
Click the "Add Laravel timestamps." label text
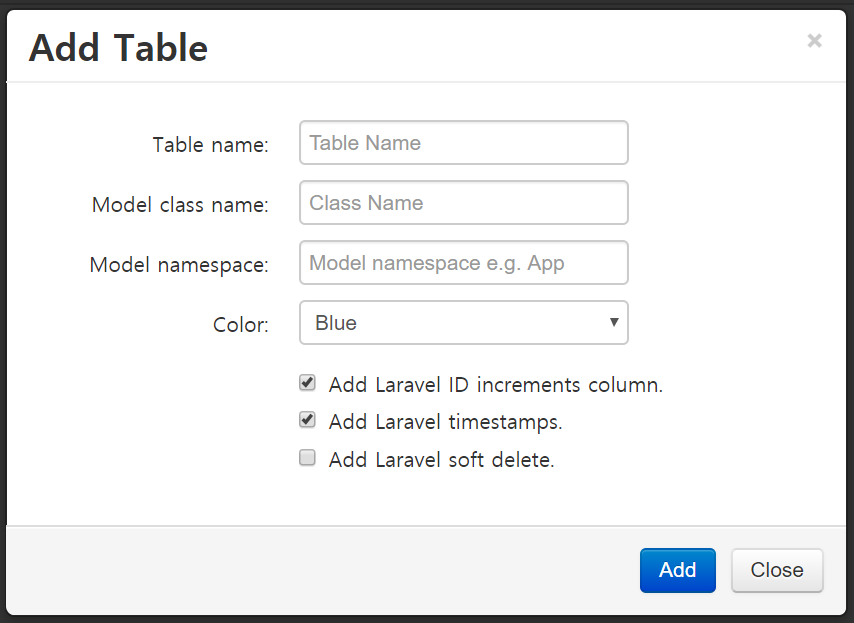pyautogui.click(x=445, y=422)
